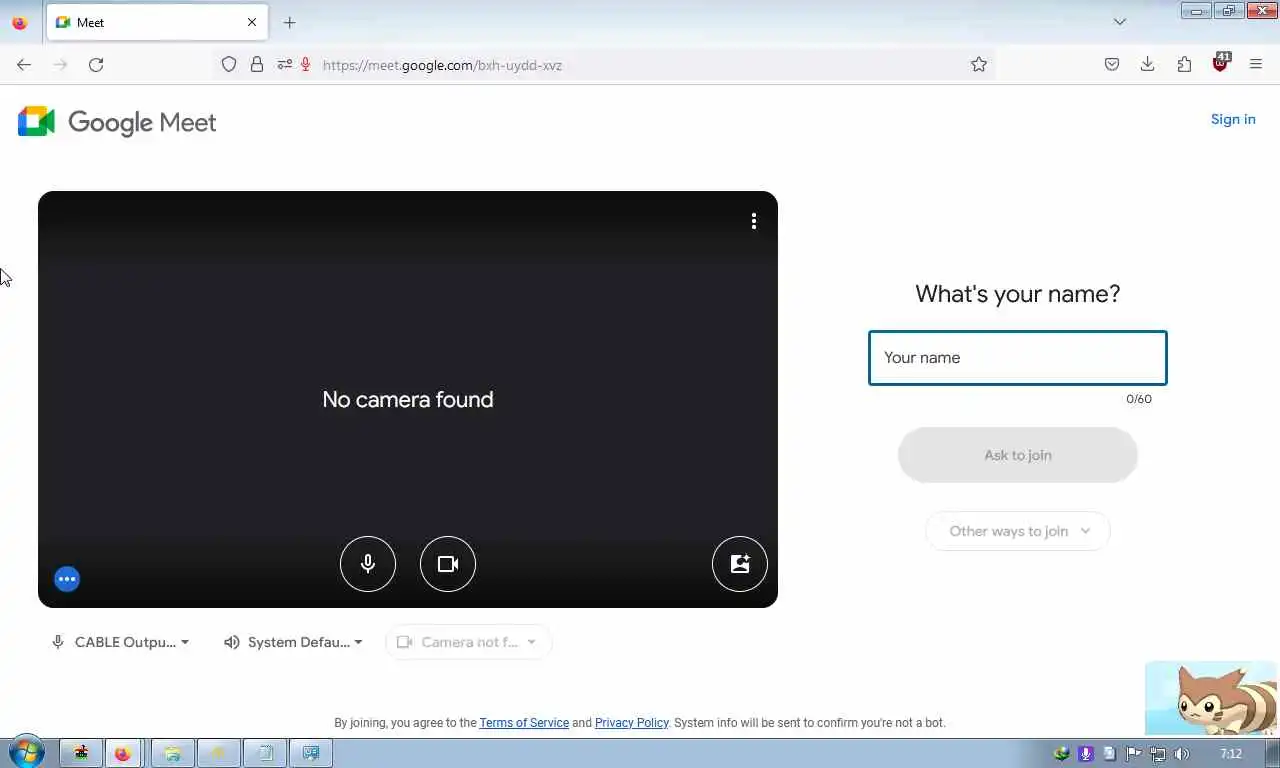Bookmark this page with the star

click(979, 65)
